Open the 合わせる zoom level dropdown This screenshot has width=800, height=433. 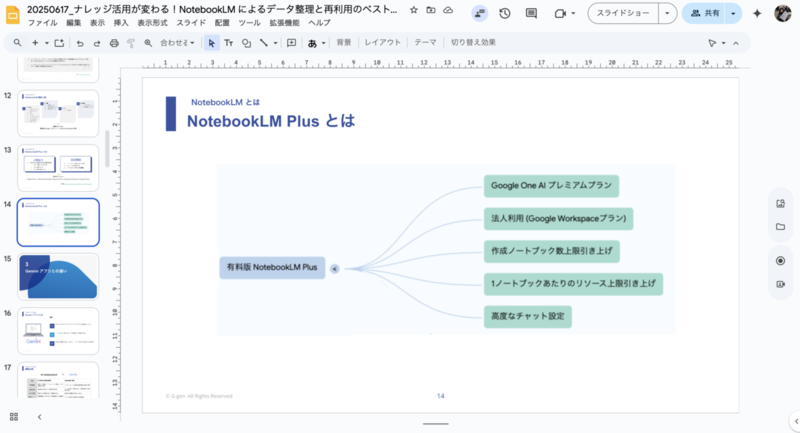tap(177, 43)
